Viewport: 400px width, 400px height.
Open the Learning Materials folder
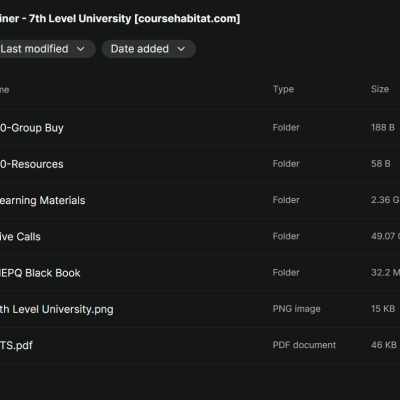coord(42,200)
